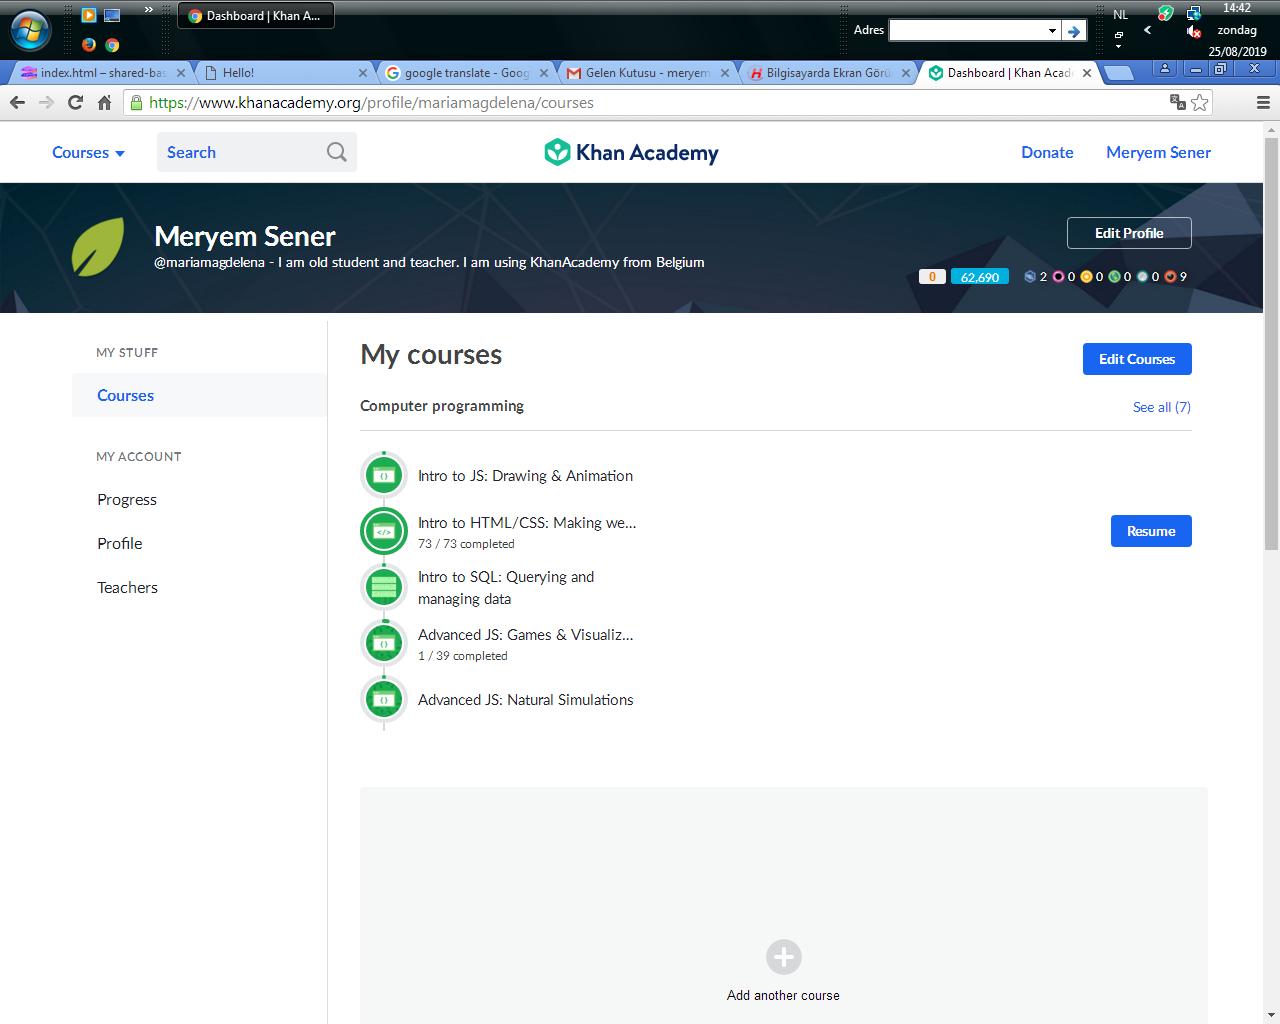Open the Donate link

point(1047,152)
